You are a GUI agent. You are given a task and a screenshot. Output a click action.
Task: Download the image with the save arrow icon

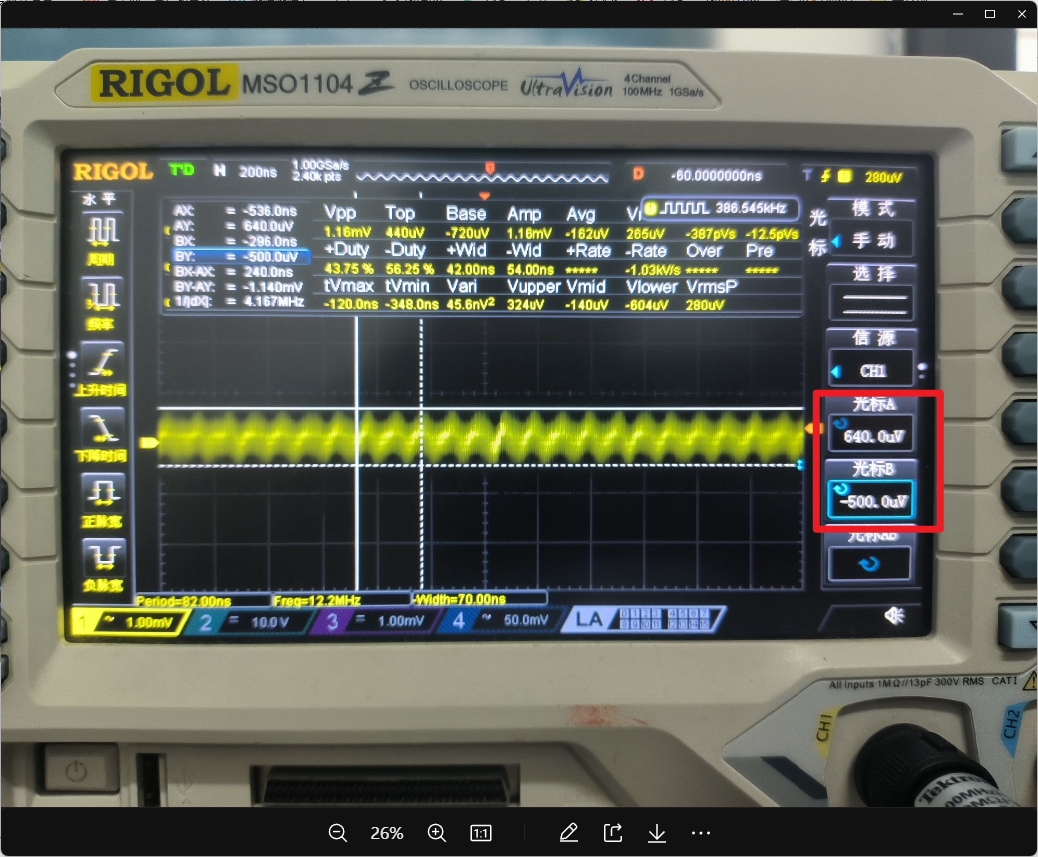pos(657,833)
